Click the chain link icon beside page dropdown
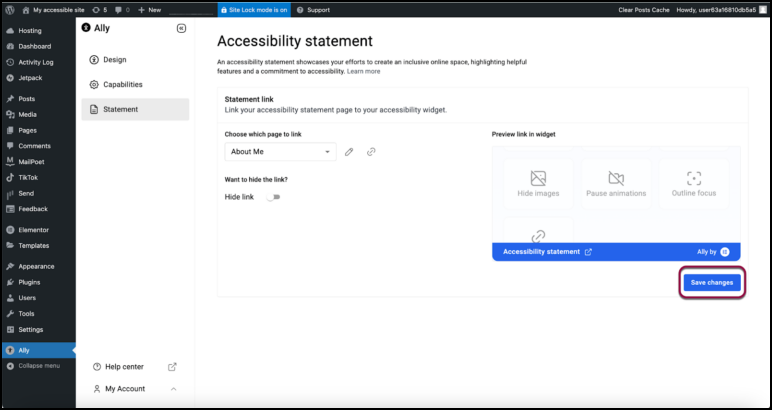772x410 pixels. [x=371, y=152]
